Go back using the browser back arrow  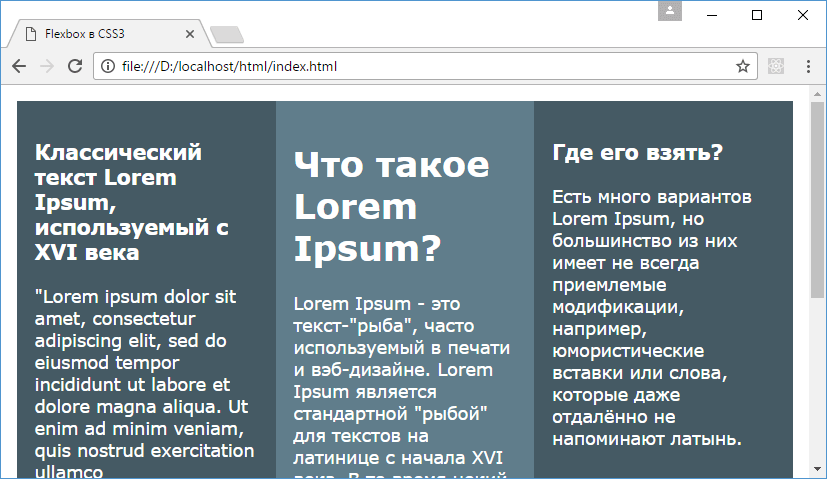pyautogui.click(x=18, y=67)
